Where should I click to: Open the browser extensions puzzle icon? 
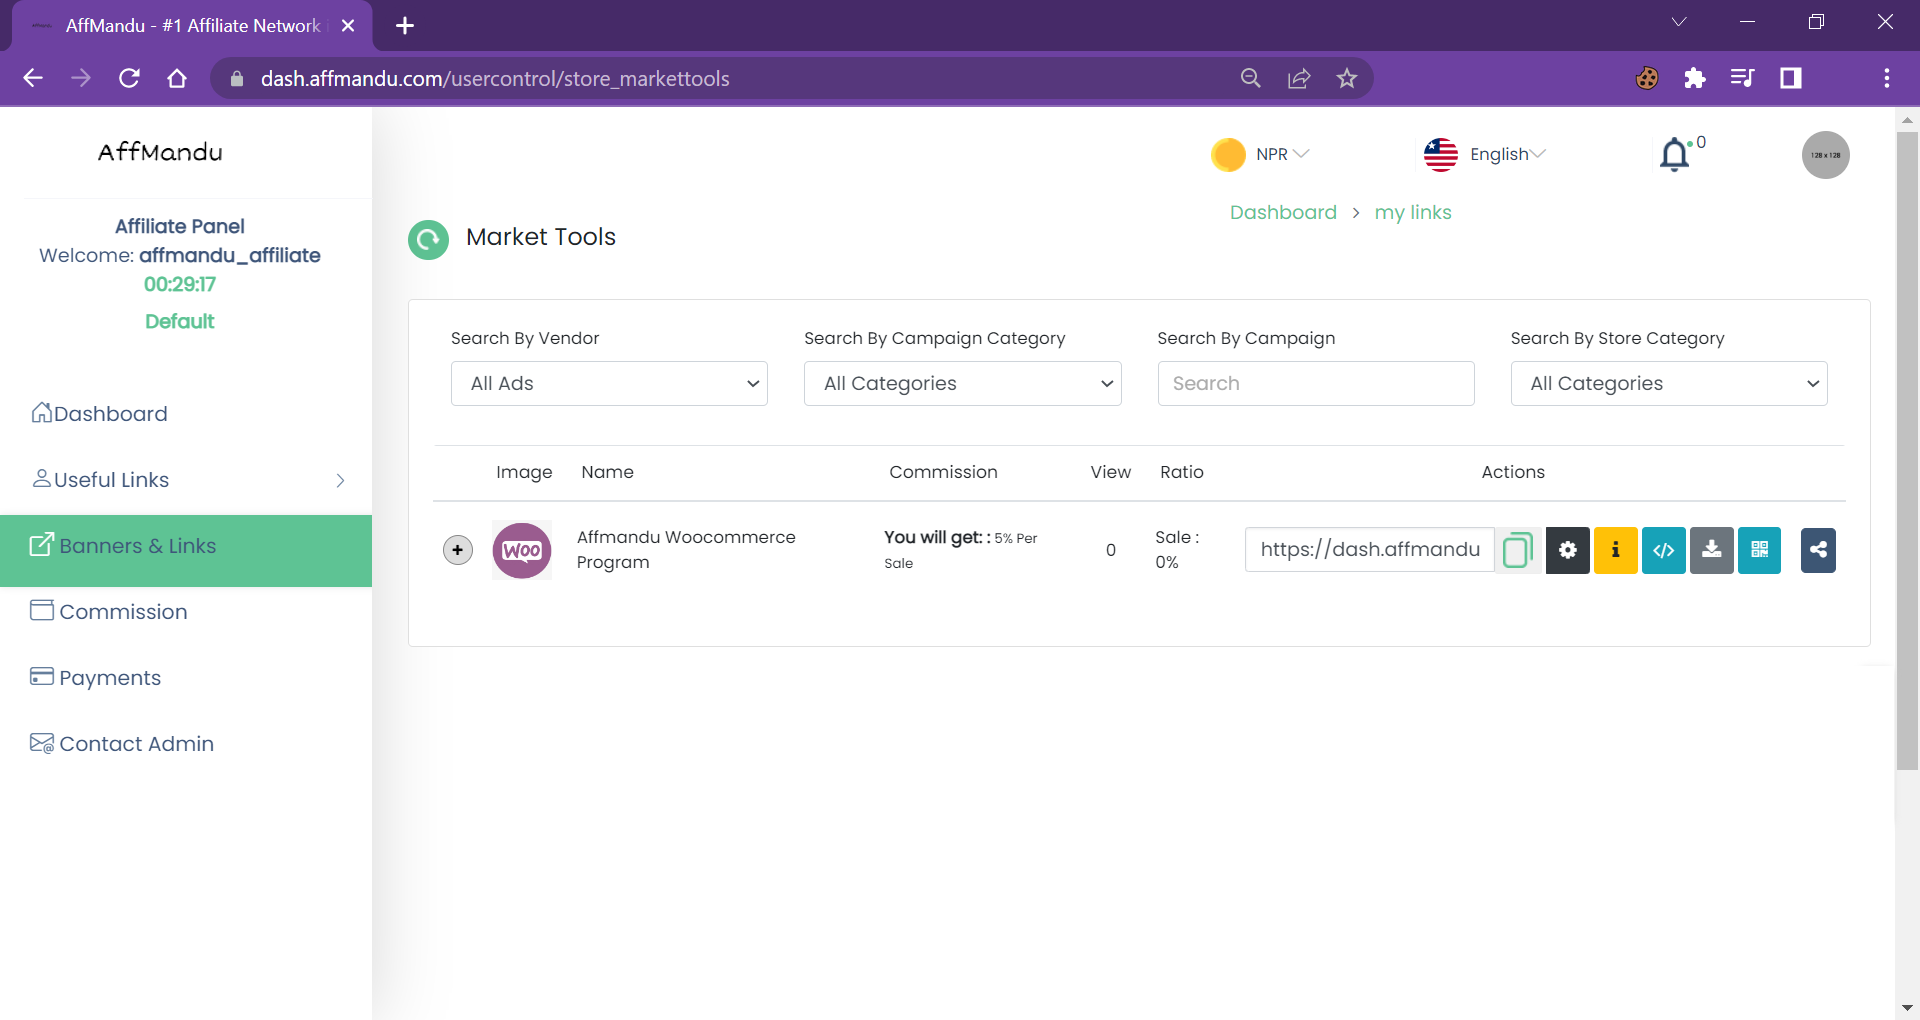[x=1695, y=78]
